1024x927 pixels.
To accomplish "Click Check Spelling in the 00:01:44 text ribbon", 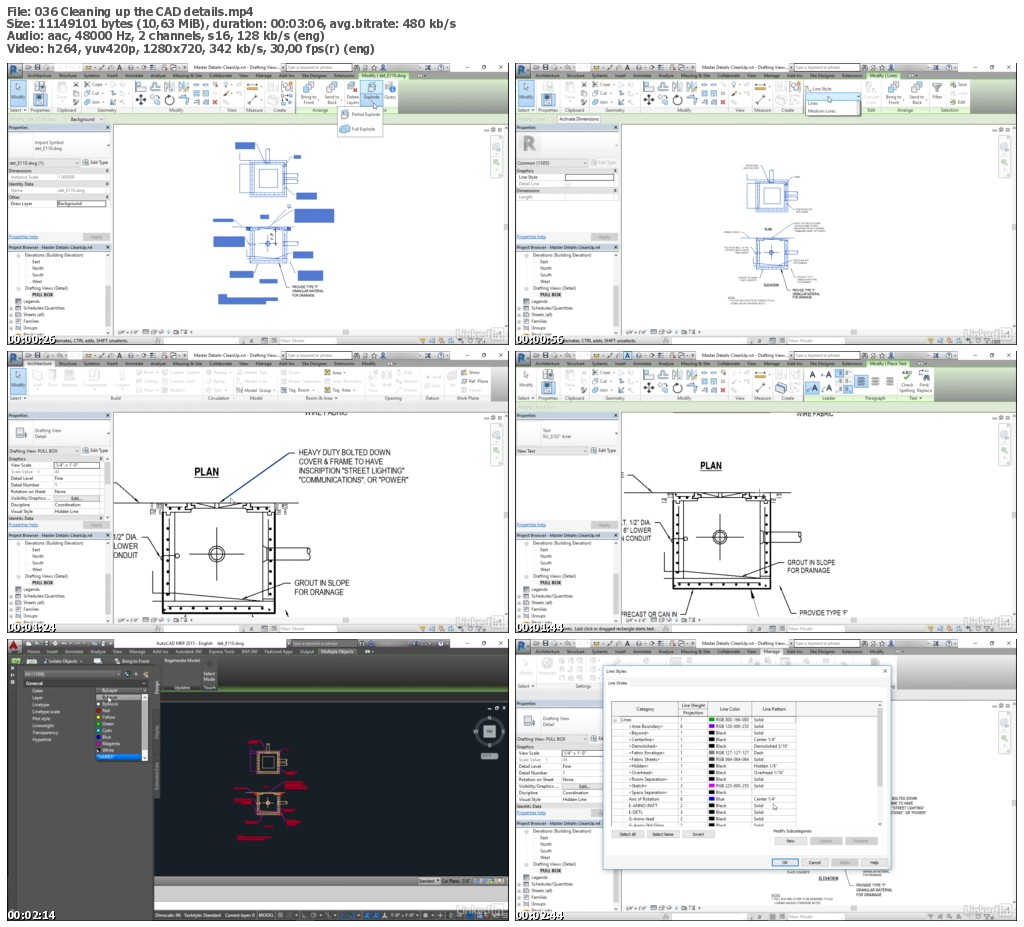I will [906, 380].
